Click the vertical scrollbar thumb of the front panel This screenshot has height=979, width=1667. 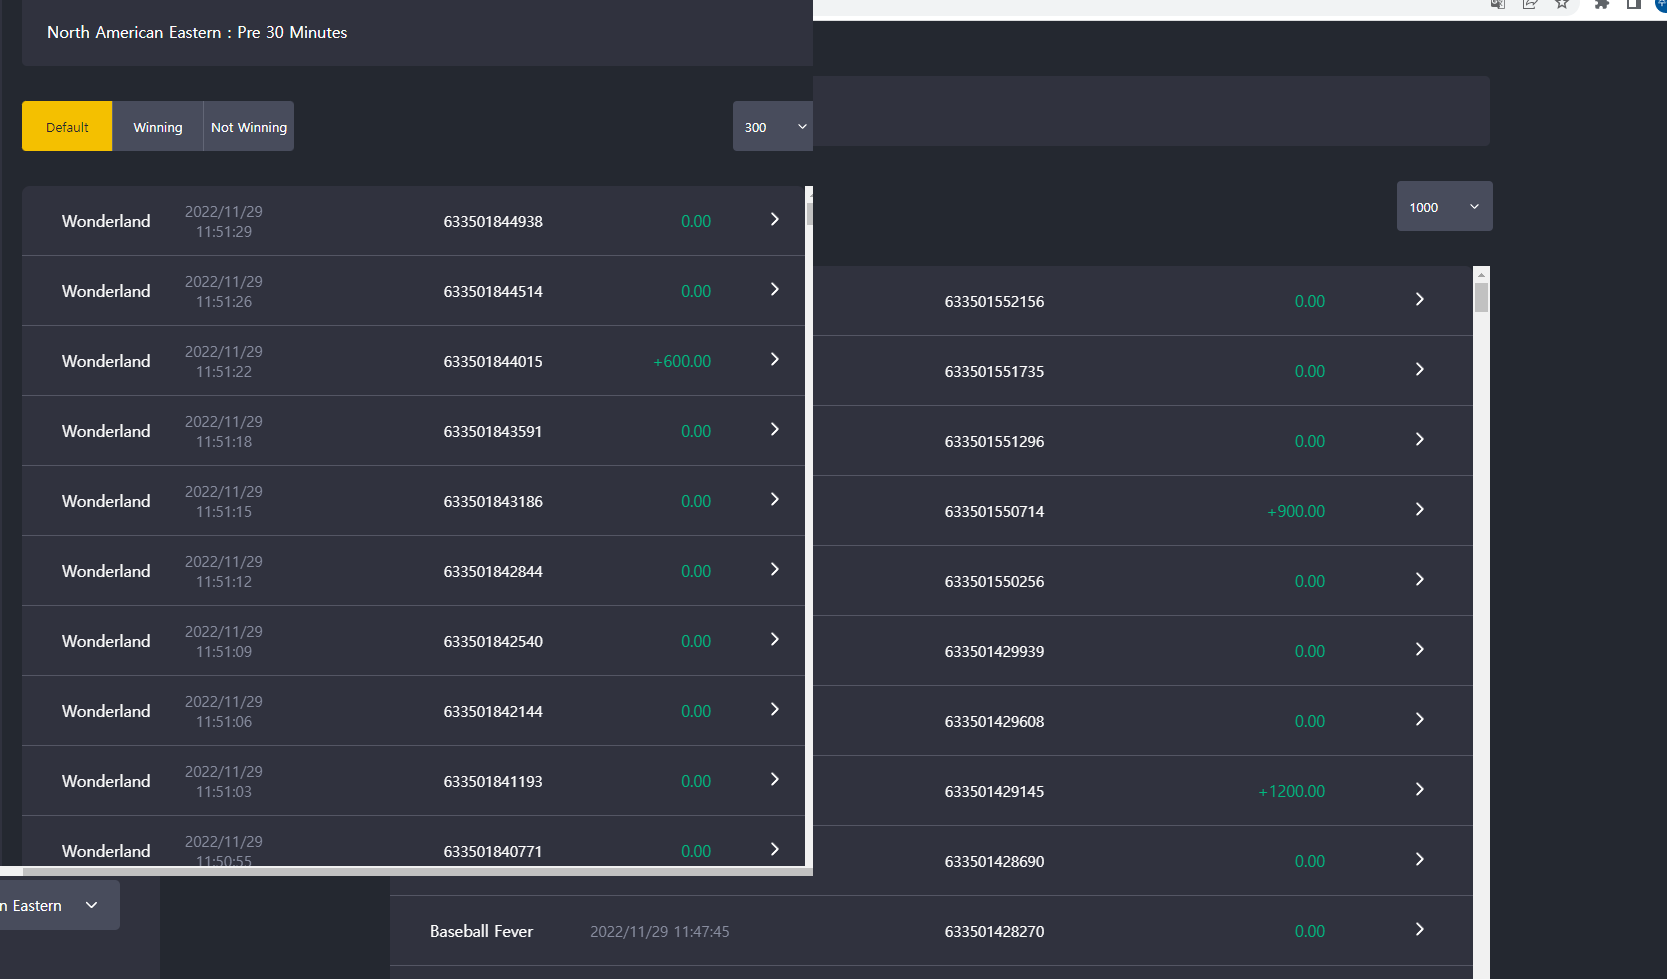(x=809, y=214)
